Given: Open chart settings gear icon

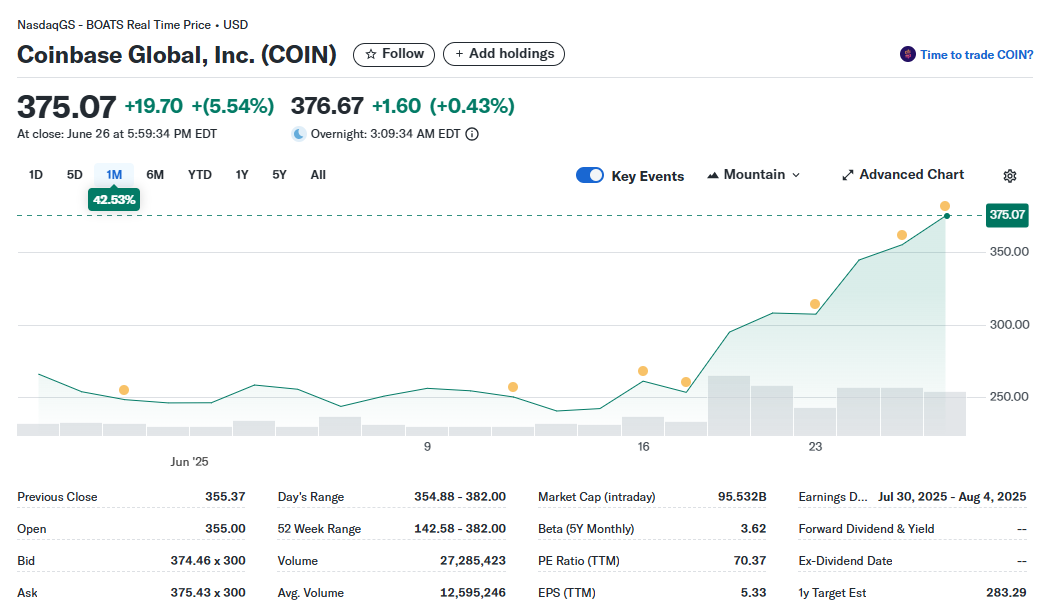Looking at the screenshot, I should click(x=1010, y=176).
